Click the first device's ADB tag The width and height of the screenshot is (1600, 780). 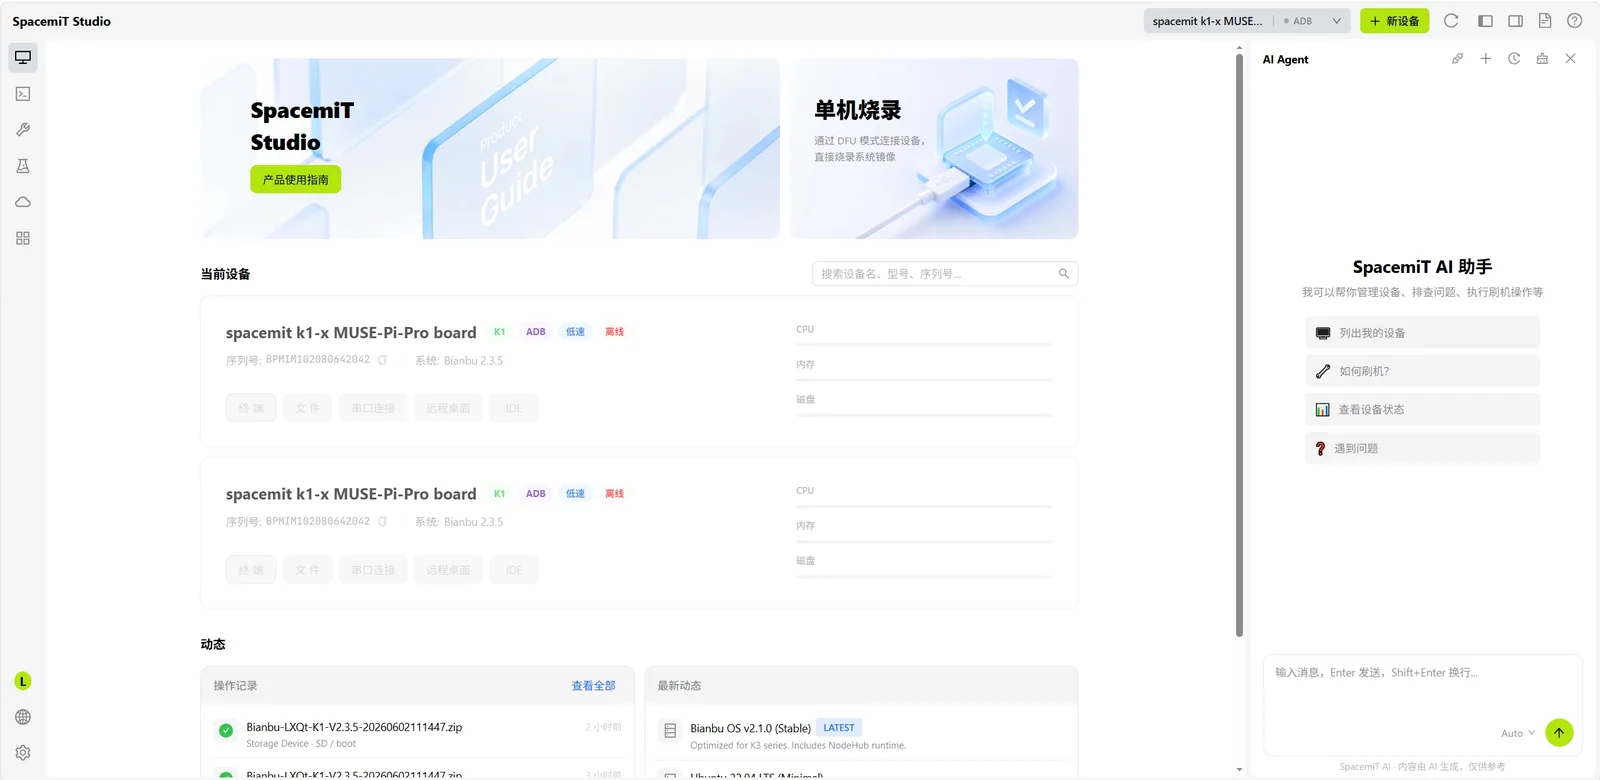(536, 332)
